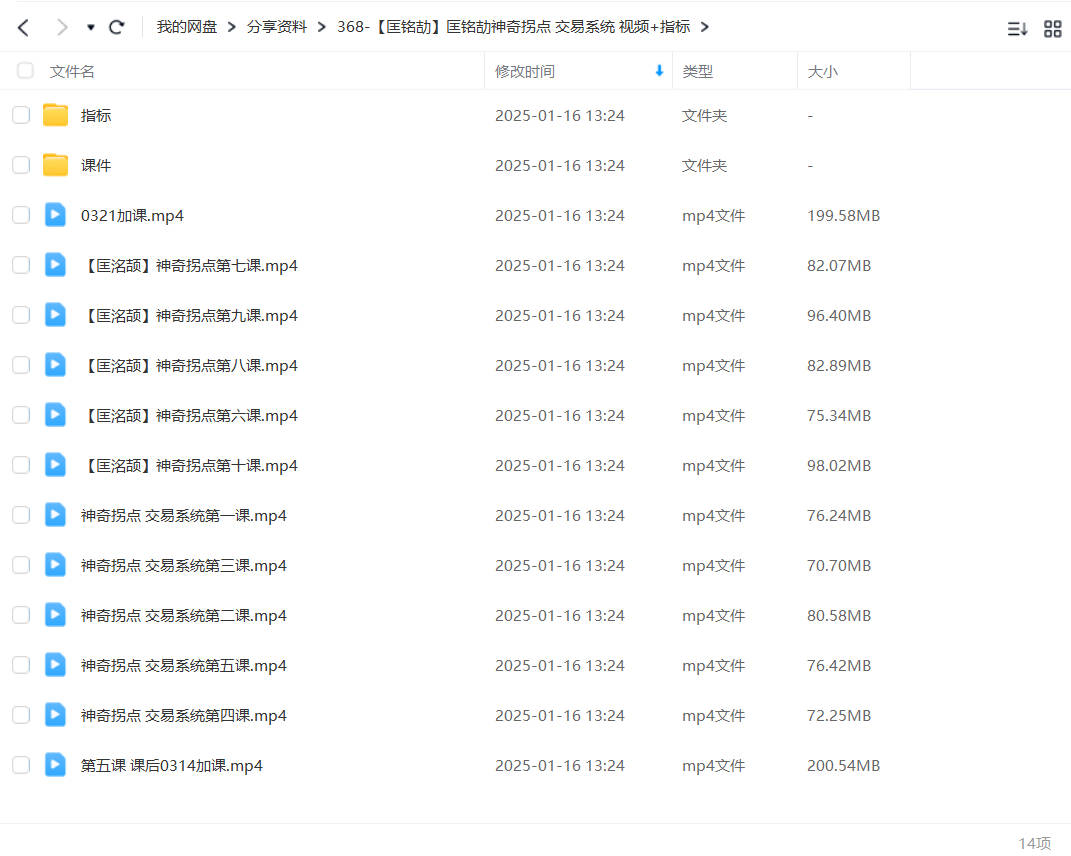Click the video icon for 神奇拐点第七课.mp4

(55, 264)
